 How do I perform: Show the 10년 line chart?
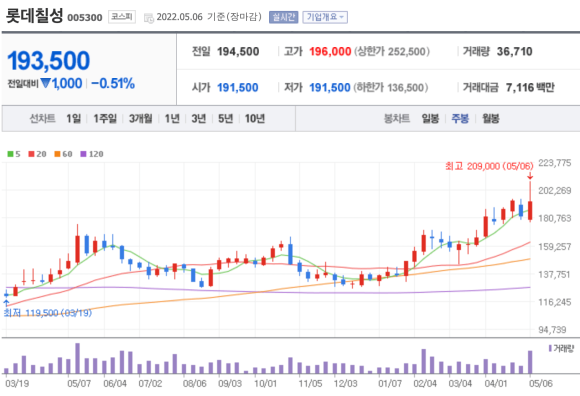tap(255, 119)
